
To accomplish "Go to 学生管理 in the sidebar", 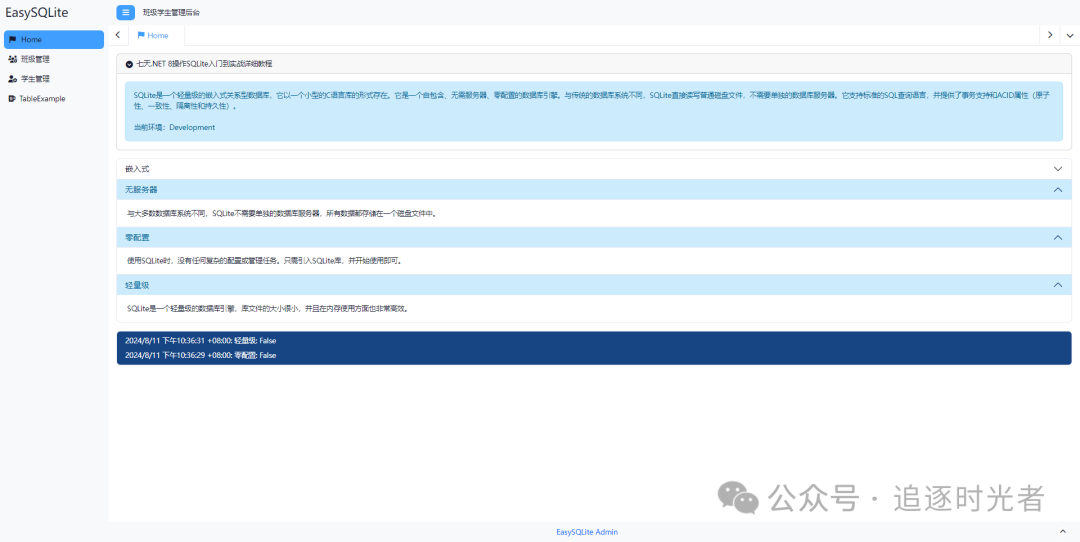I will pyautogui.click(x=35, y=78).
